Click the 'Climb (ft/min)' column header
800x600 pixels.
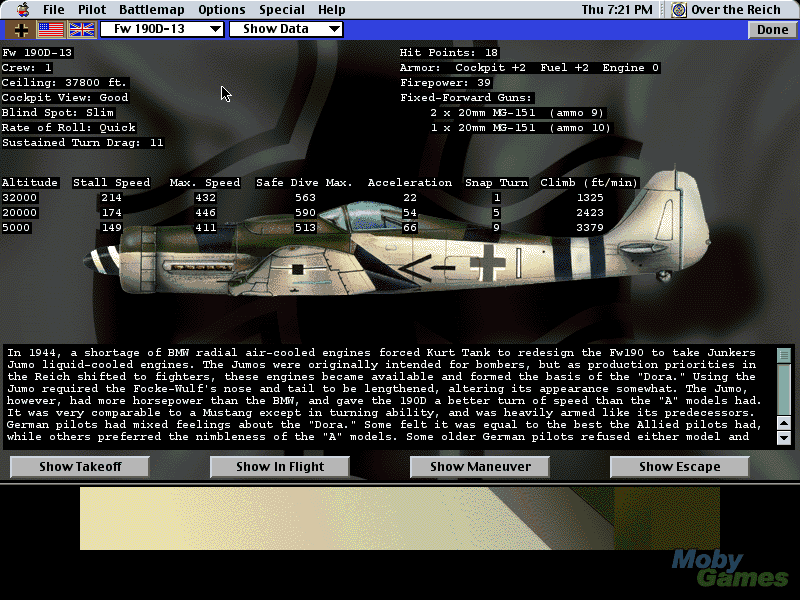click(589, 183)
